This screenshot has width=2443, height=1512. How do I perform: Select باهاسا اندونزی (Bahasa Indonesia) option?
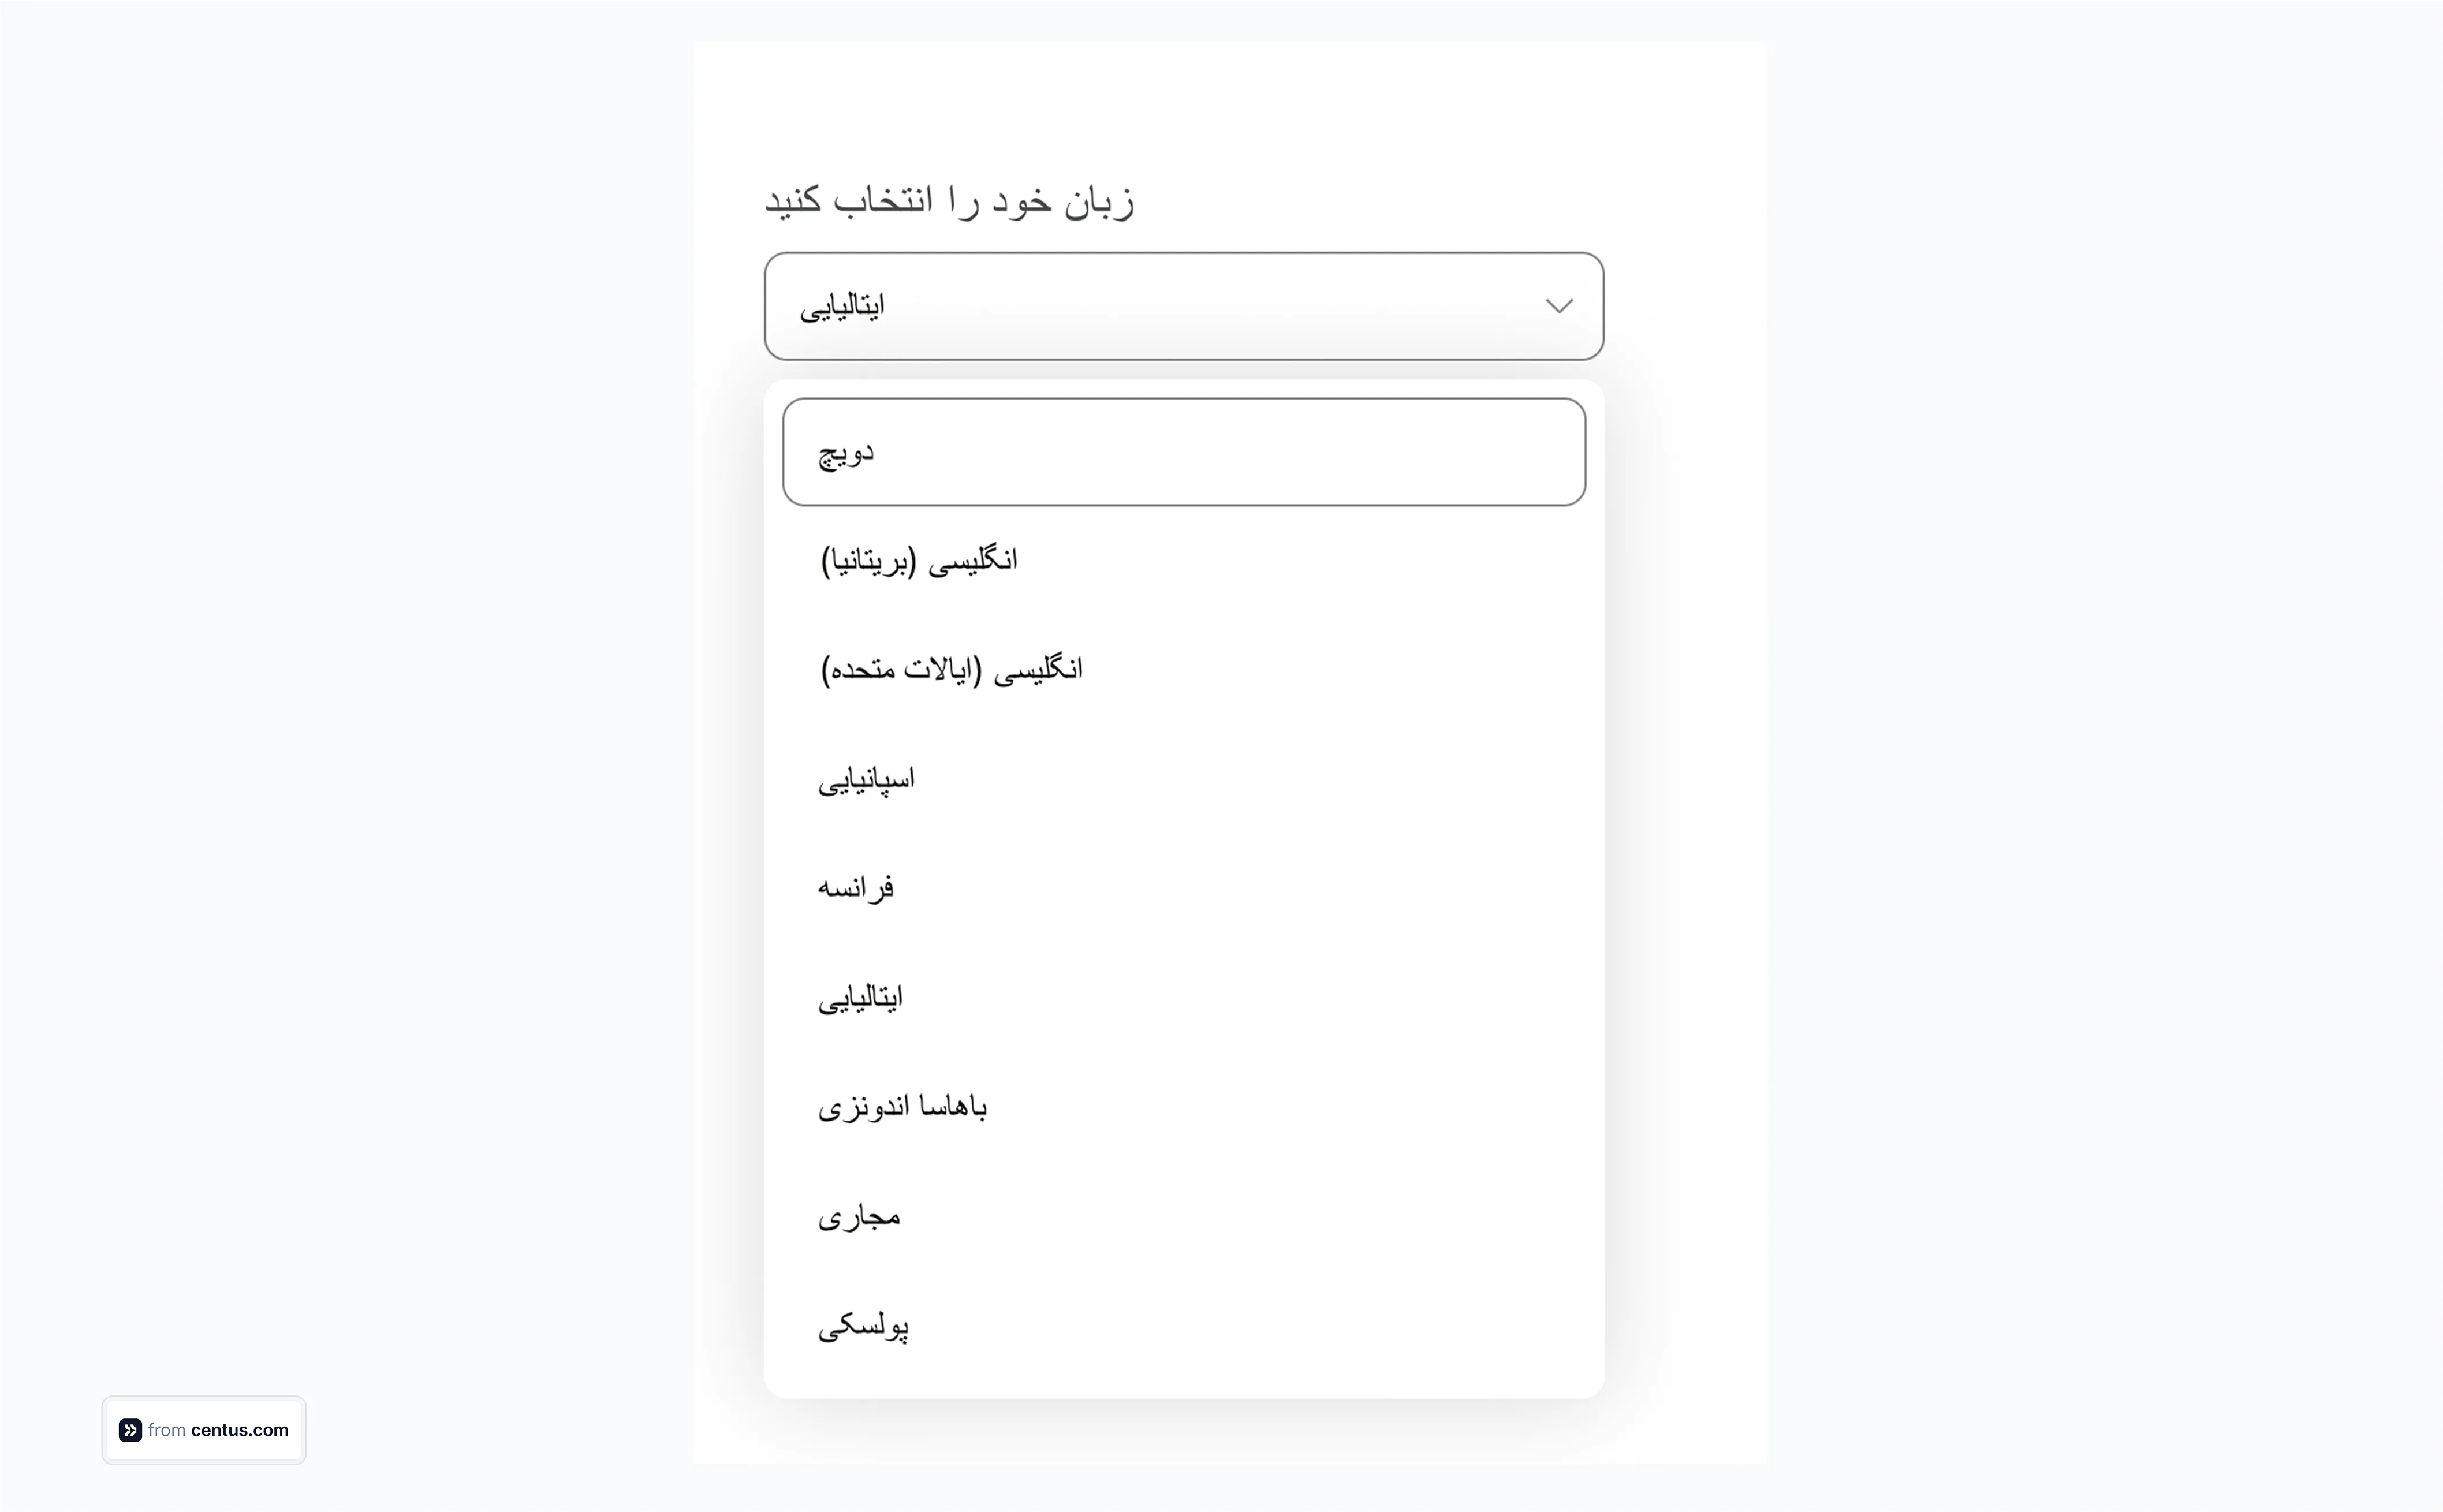pos(902,1107)
